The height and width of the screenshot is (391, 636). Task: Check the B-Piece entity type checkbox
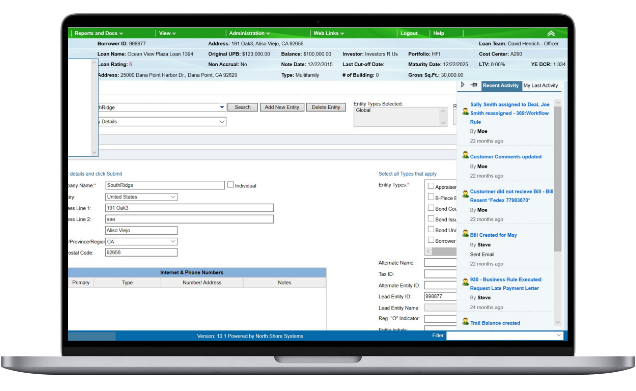coord(431,197)
